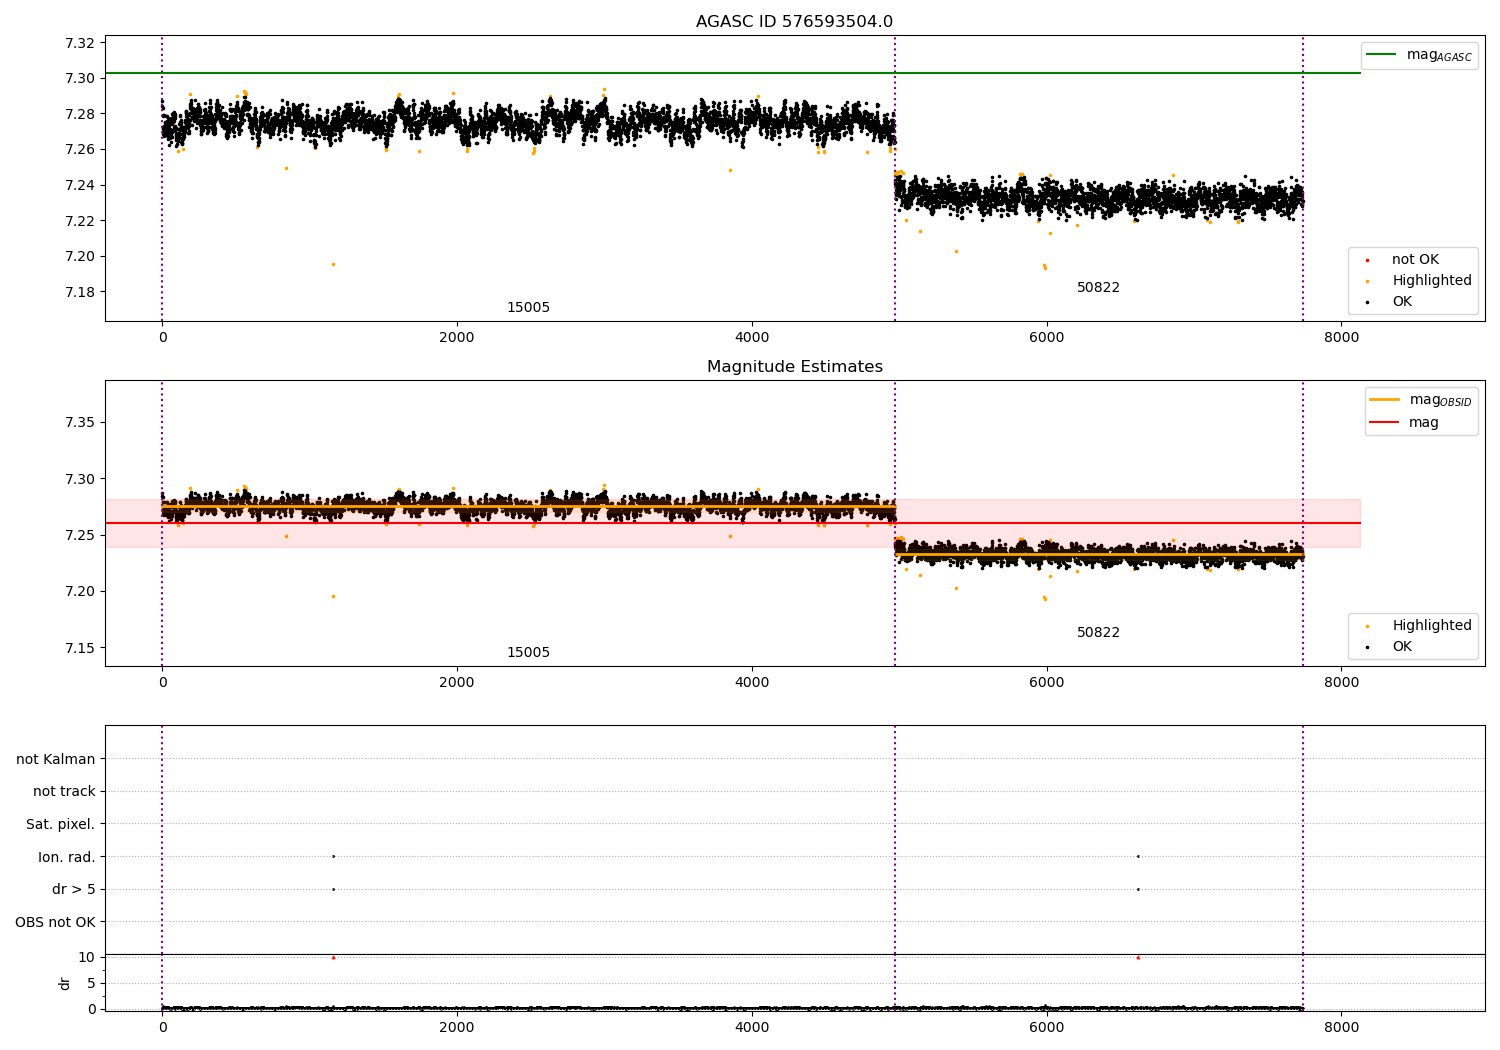Click y-axis tick 7.32 in top plot
The width and height of the screenshot is (1500, 1050).
click(79, 43)
